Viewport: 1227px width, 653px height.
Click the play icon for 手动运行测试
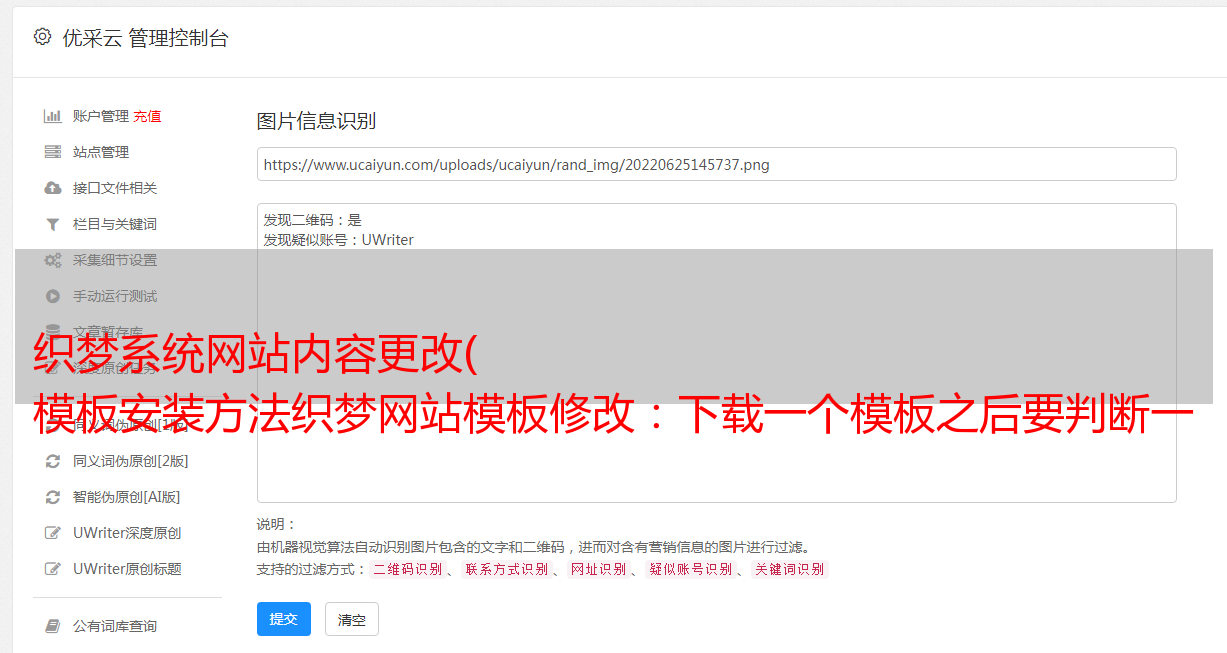coord(53,296)
